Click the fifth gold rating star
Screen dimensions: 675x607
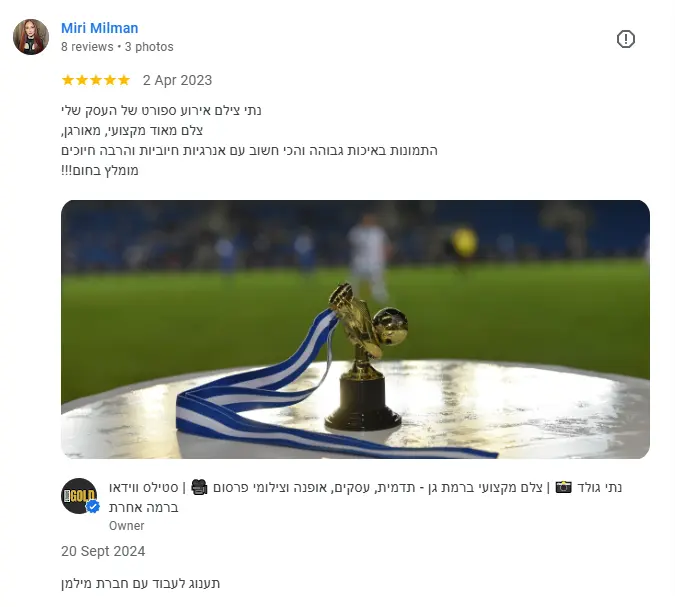(124, 80)
